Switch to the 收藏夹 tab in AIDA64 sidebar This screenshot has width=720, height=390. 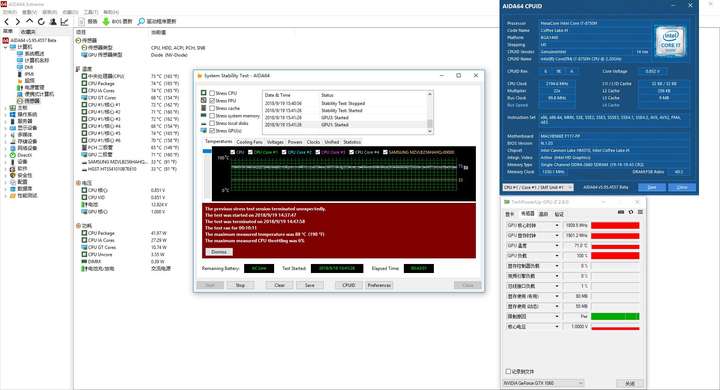pos(28,32)
